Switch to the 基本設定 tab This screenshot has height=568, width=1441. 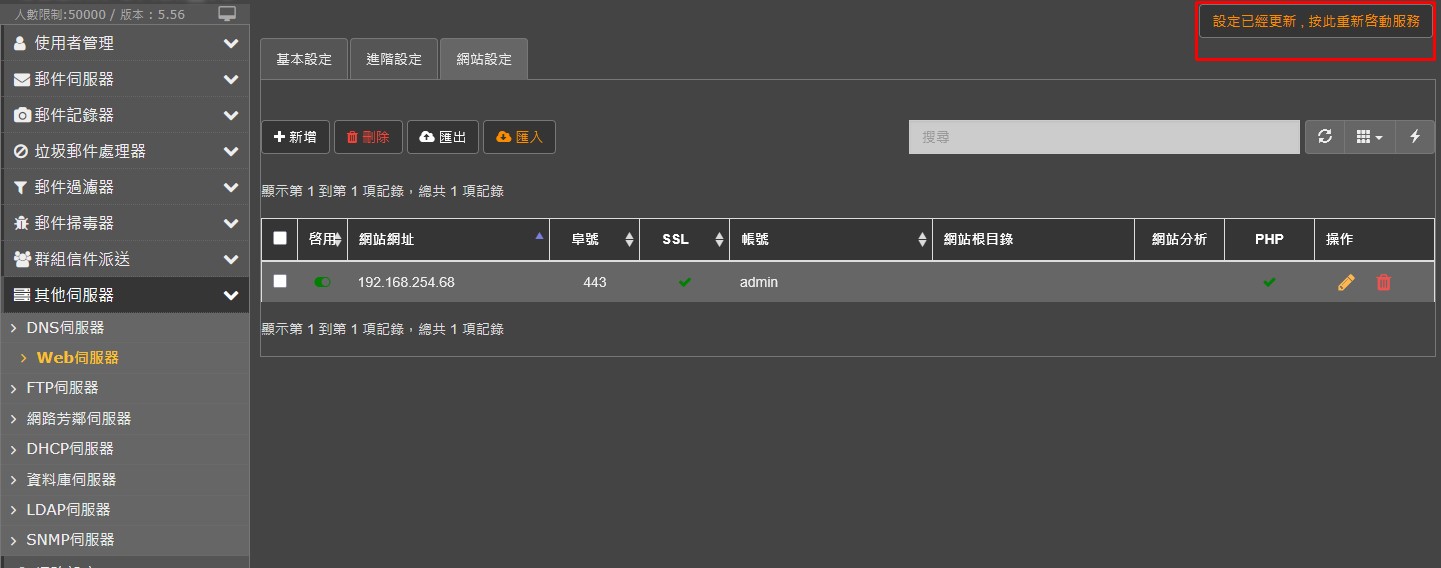[x=304, y=59]
